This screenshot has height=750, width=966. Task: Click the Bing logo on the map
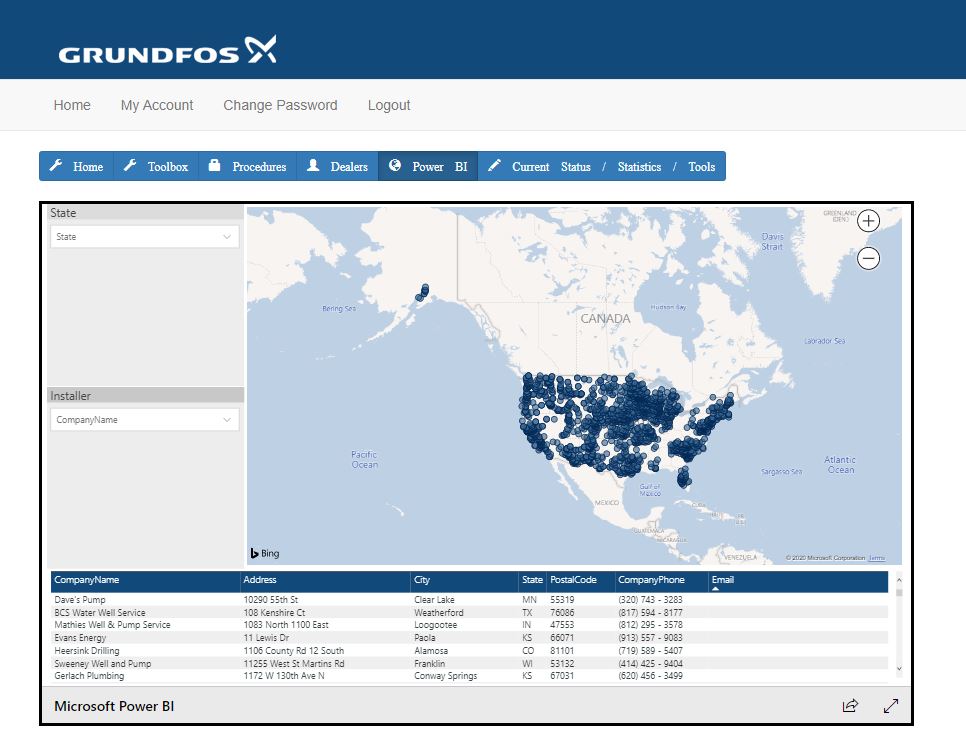(x=265, y=553)
